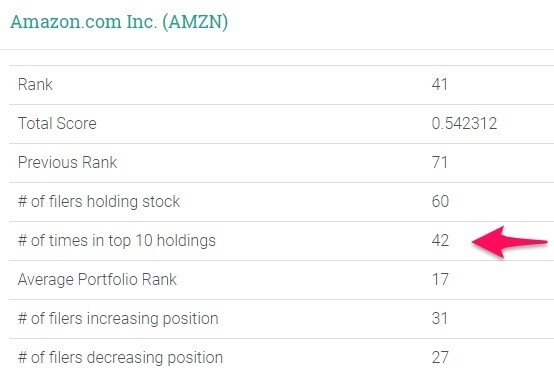
Task: Select '# of filers decreasing position' label
Action: 120,358
